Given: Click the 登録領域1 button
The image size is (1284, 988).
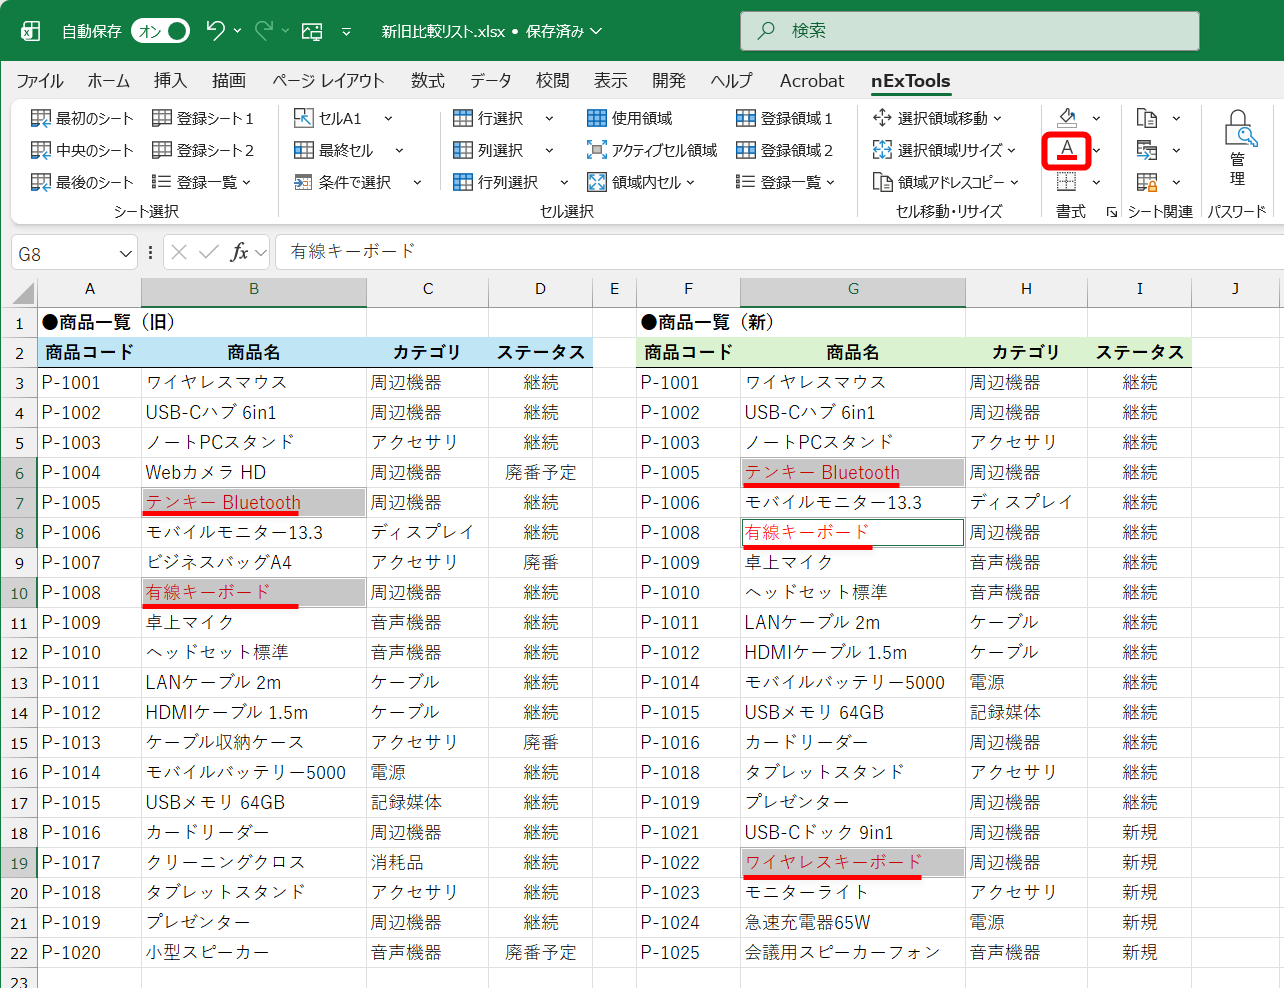Looking at the screenshot, I should point(784,118).
